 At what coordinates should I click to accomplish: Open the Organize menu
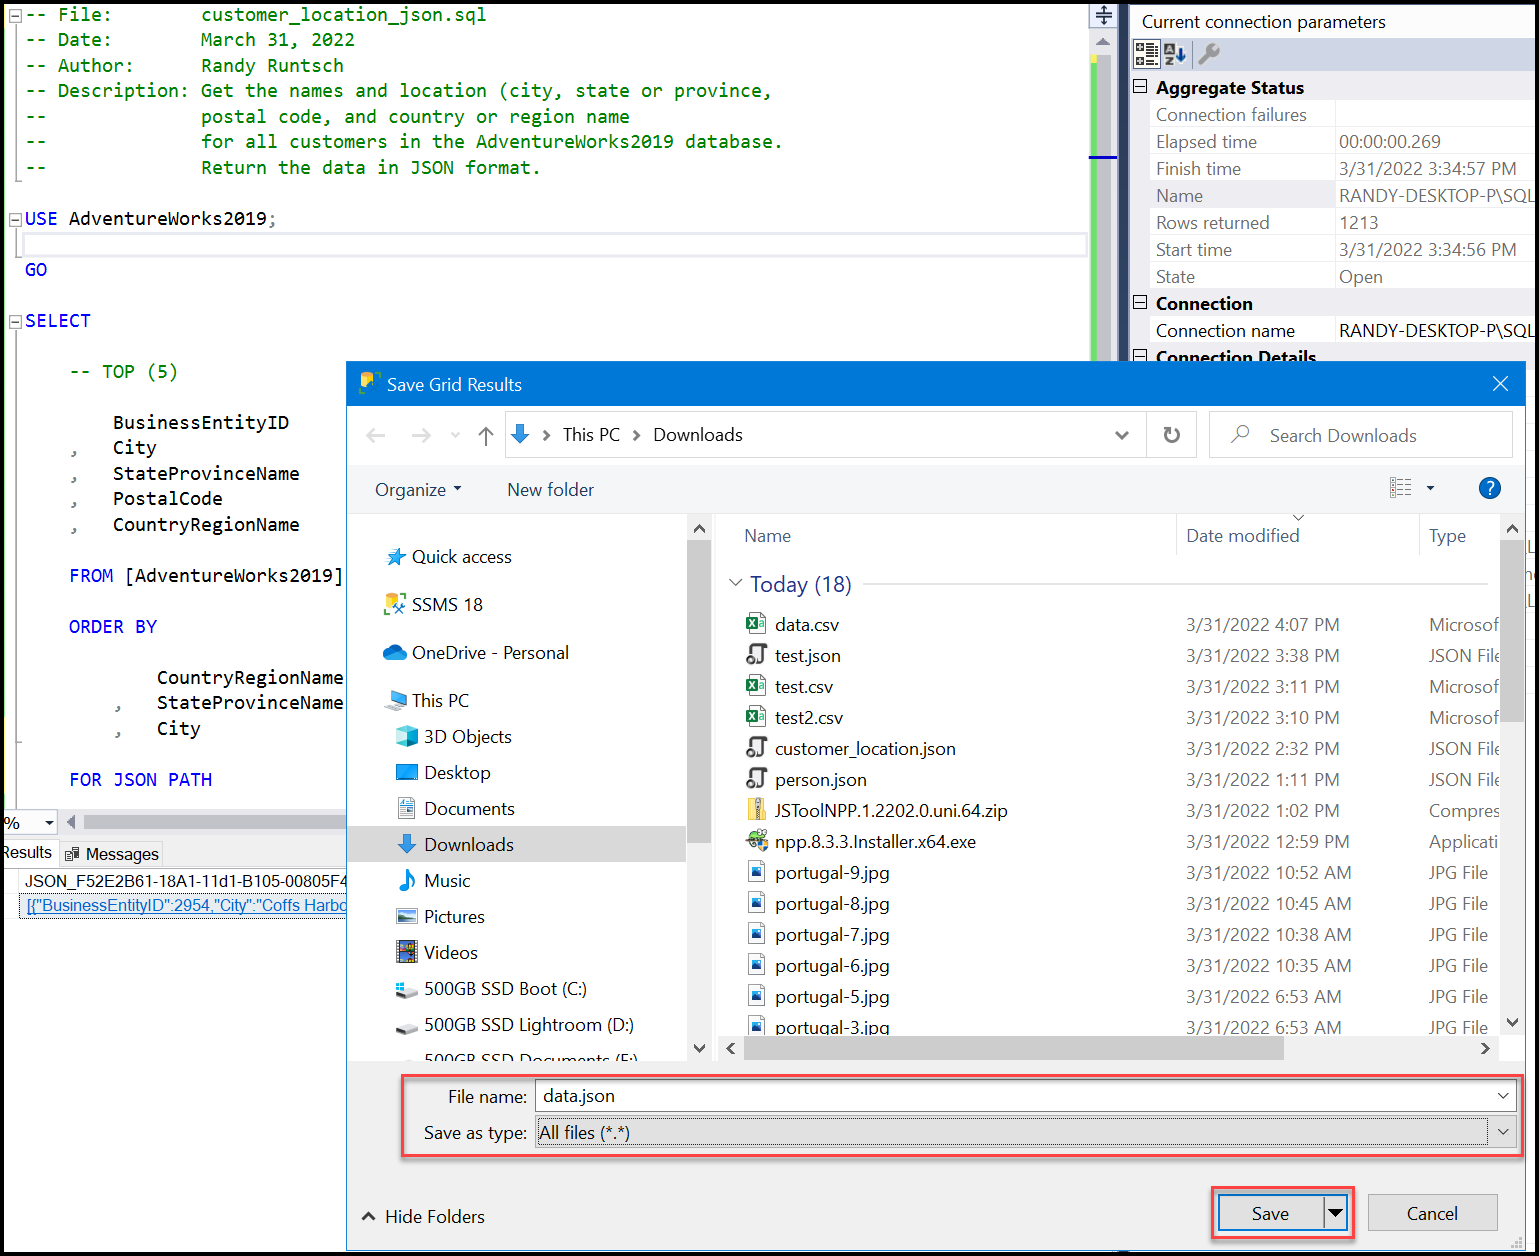tap(417, 490)
